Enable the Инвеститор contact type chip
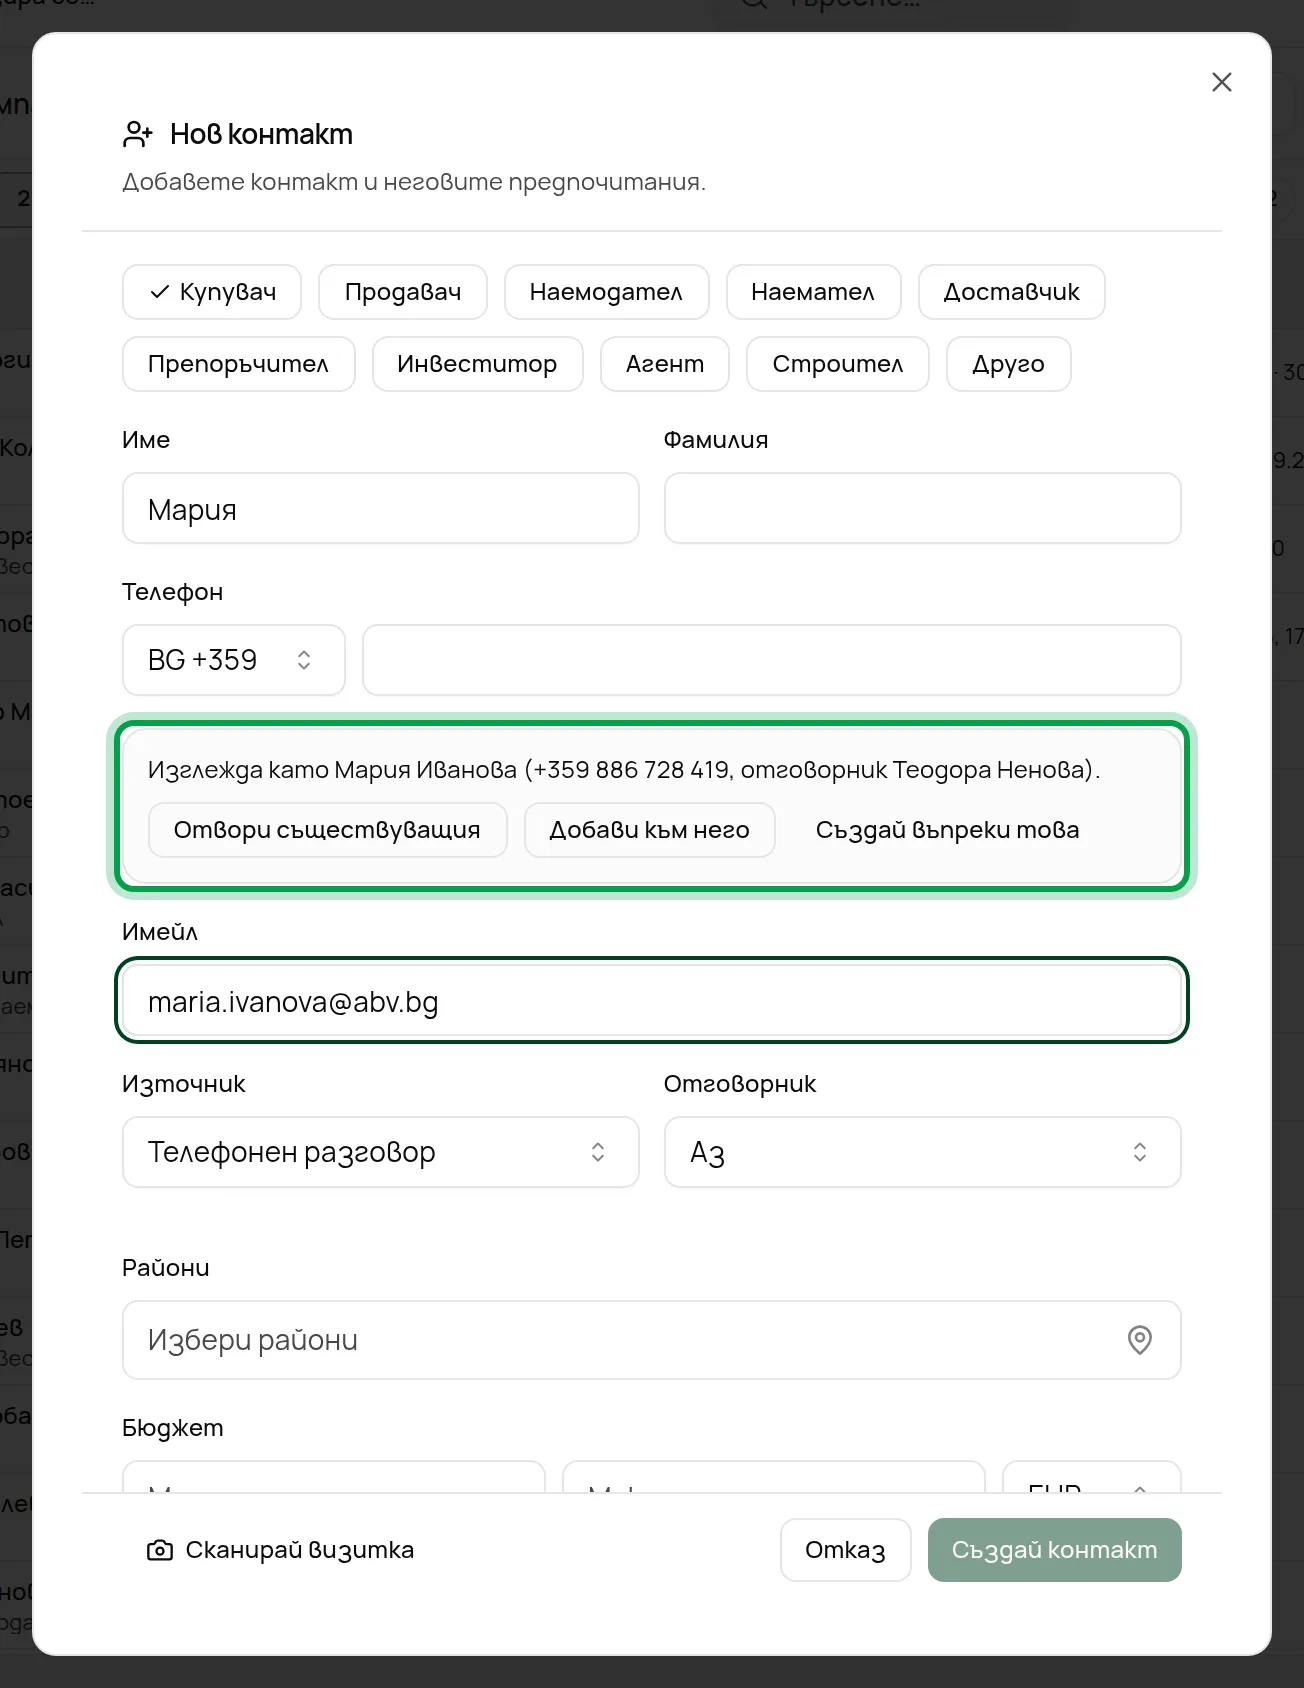 click(477, 364)
